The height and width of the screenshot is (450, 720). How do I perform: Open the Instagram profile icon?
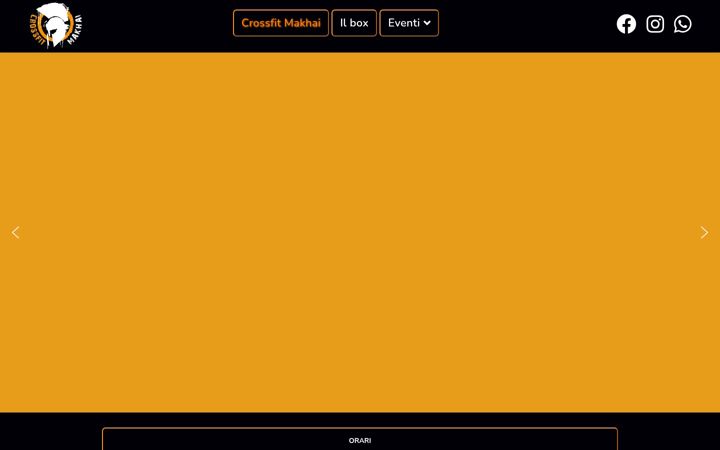[x=655, y=24]
